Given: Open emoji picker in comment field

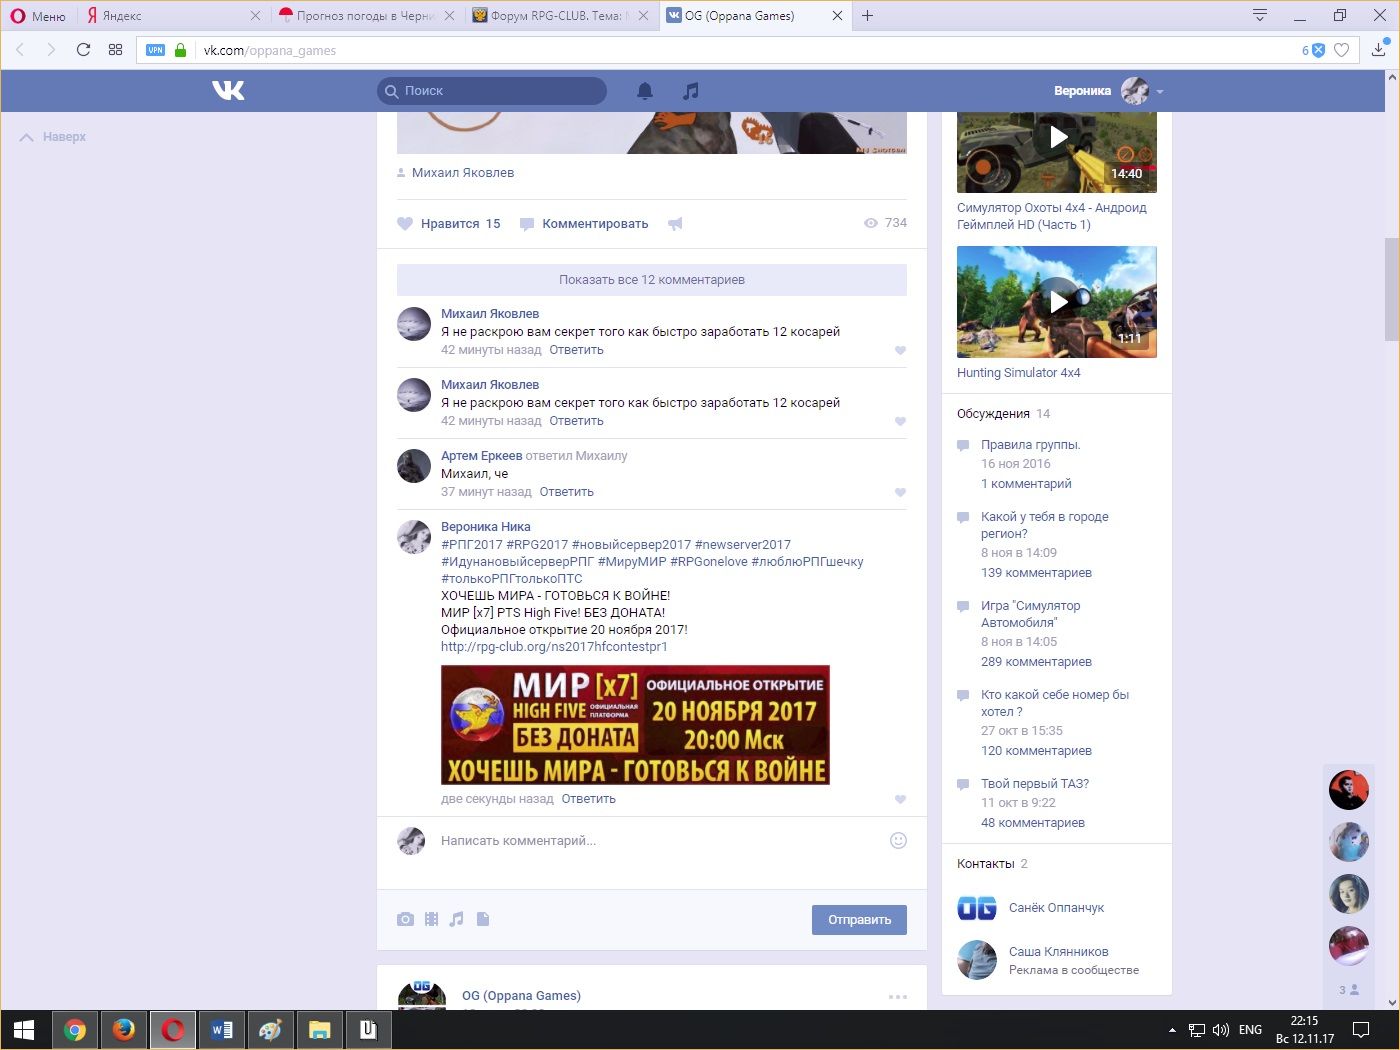Looking at the screenshot, I should click(x=898, y=841).
